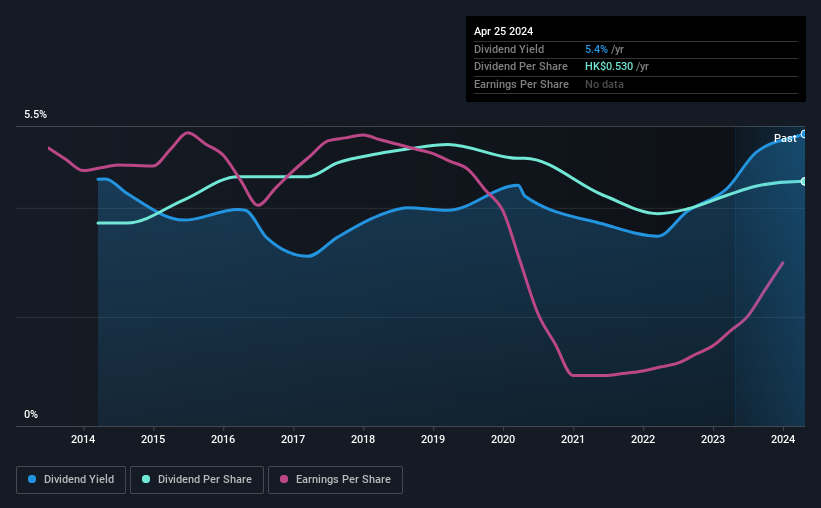Toggle the Dividend Yield legend item

click(x=70, y=480)
